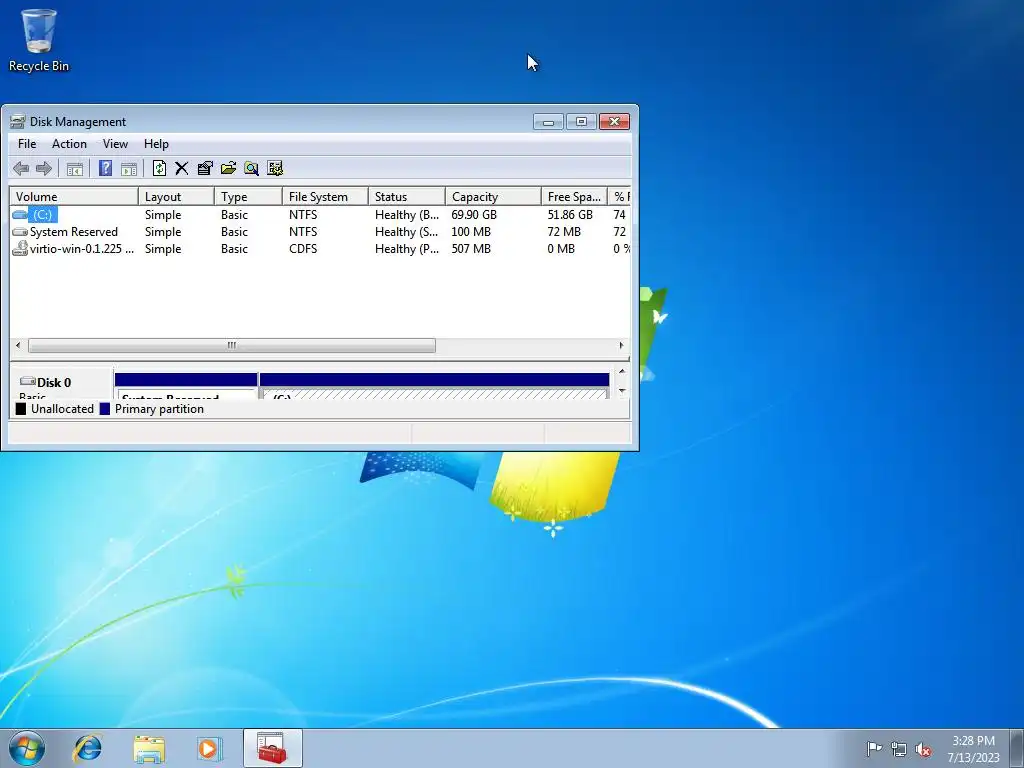Sort by Volume column header
1024x768 pixels.
pos(74,197)
